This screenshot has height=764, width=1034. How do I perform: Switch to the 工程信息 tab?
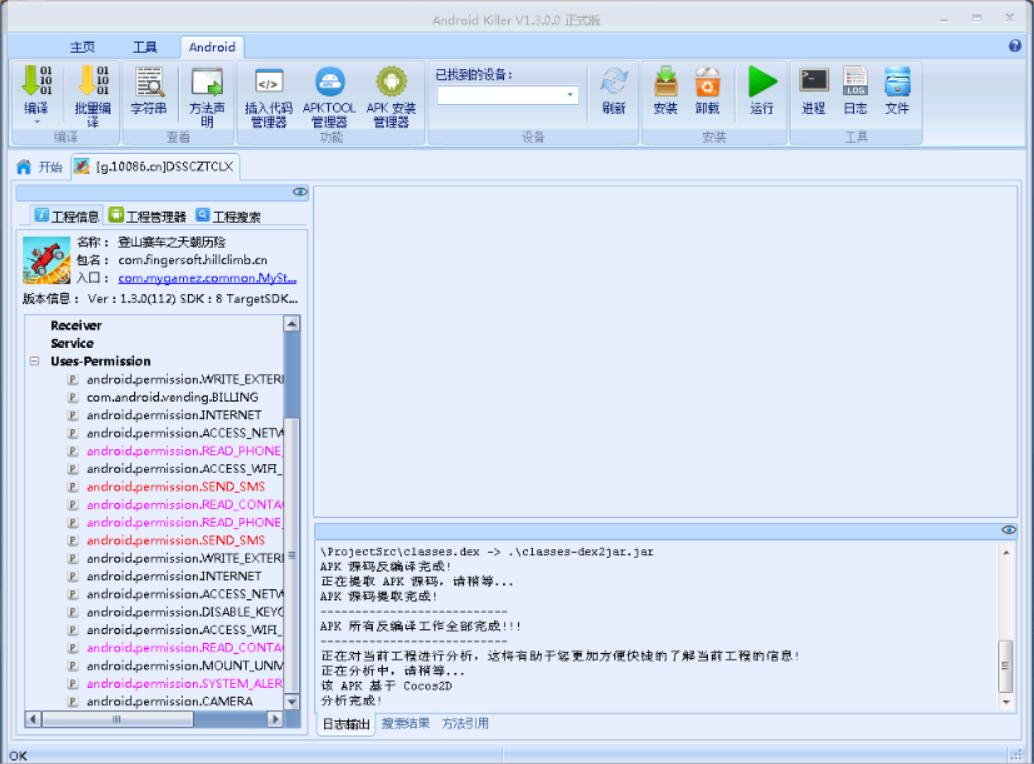[x=67, y=216]
